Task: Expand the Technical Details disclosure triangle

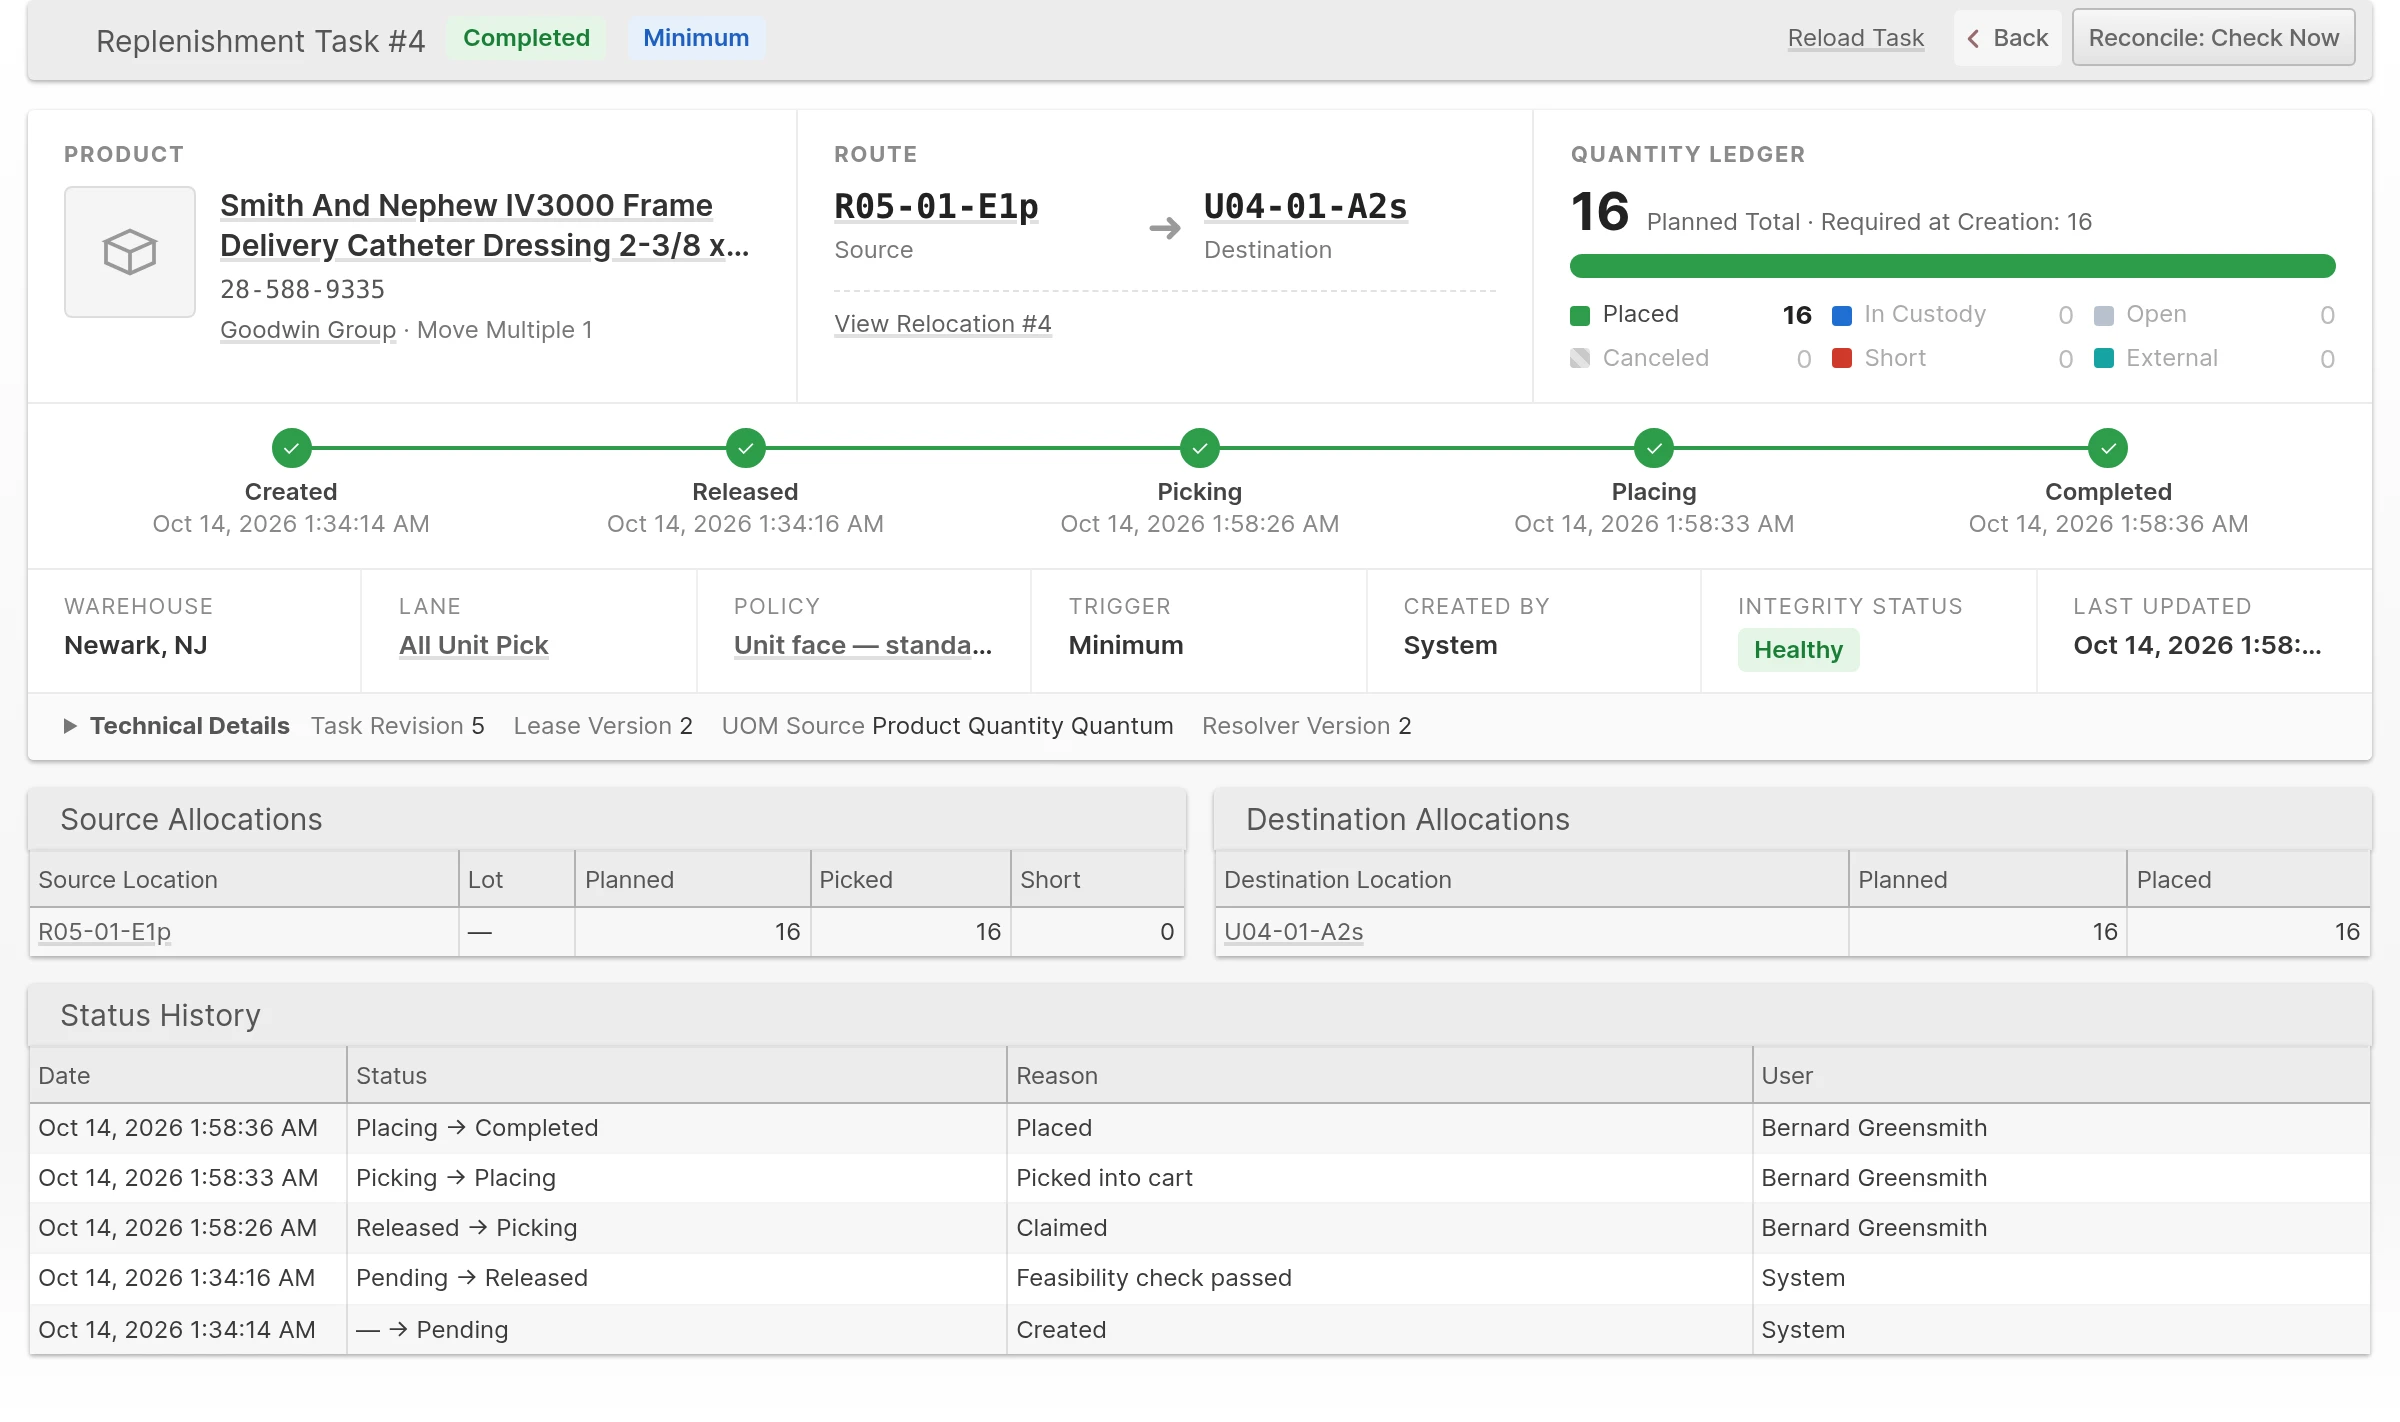Action: [x=70, y=726]
